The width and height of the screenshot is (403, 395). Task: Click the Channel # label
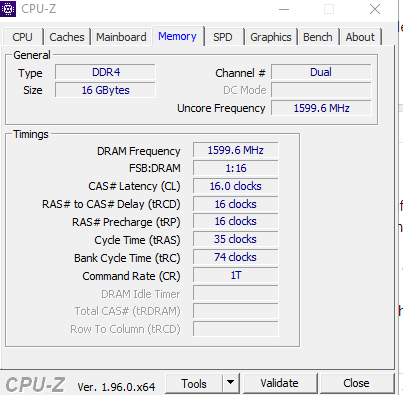pos(240,73)
